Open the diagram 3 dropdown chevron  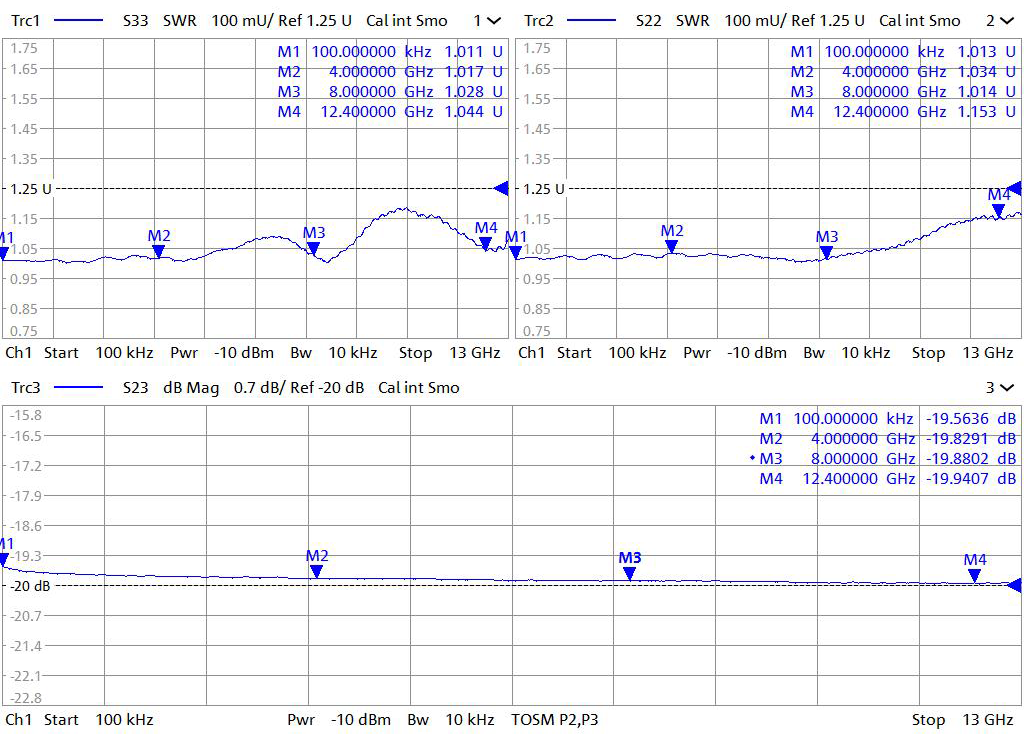1006,387
